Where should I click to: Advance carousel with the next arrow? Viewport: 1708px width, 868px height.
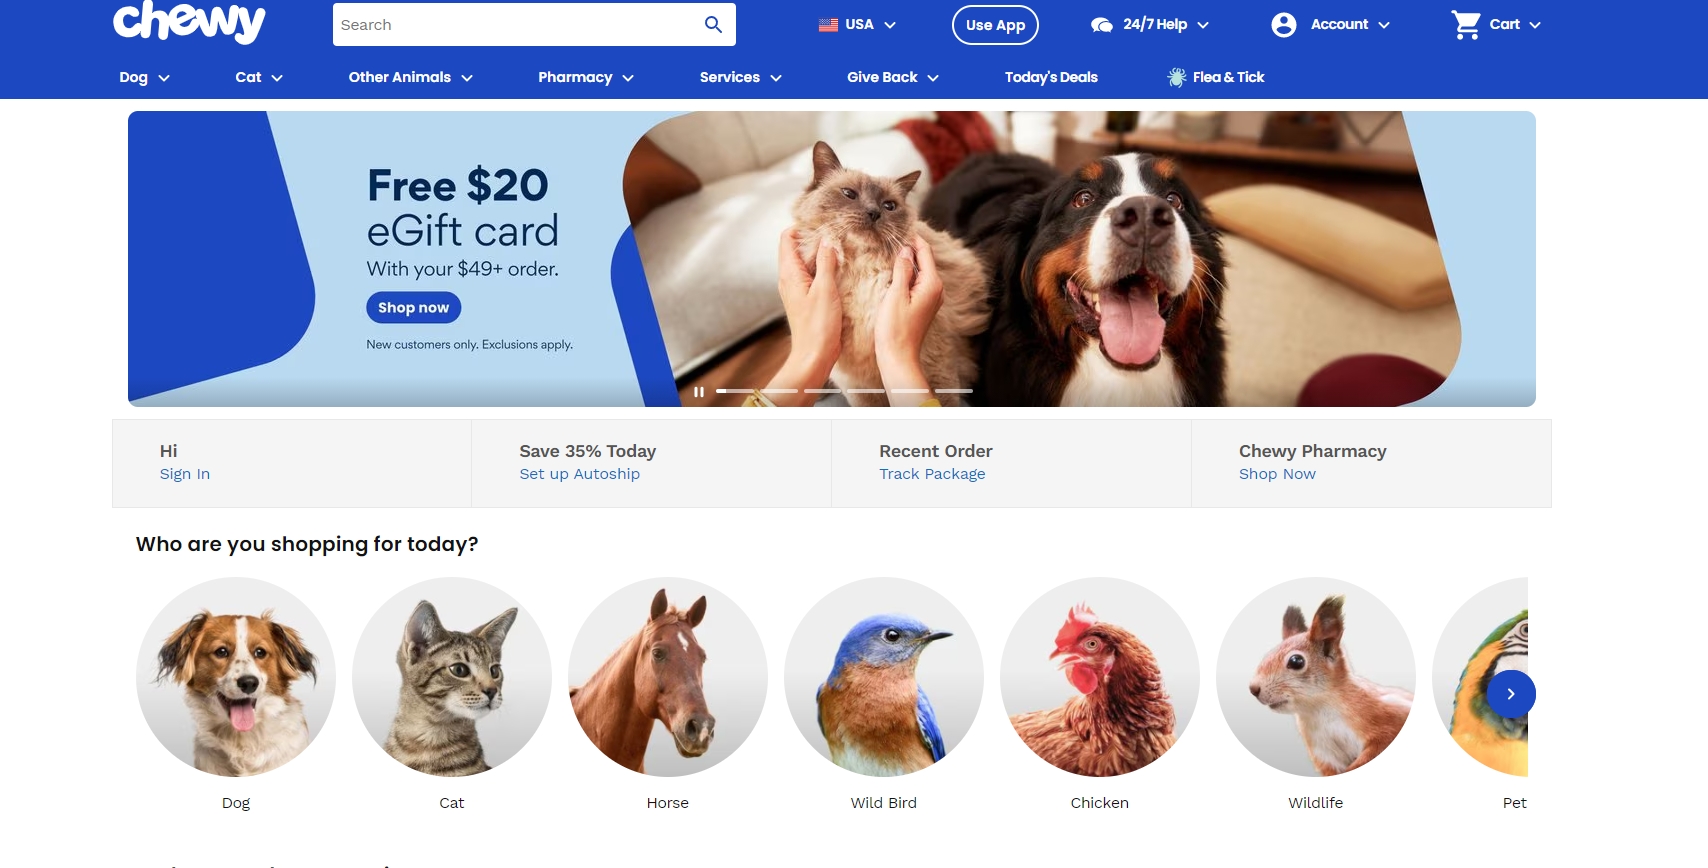pos(1511,693)
